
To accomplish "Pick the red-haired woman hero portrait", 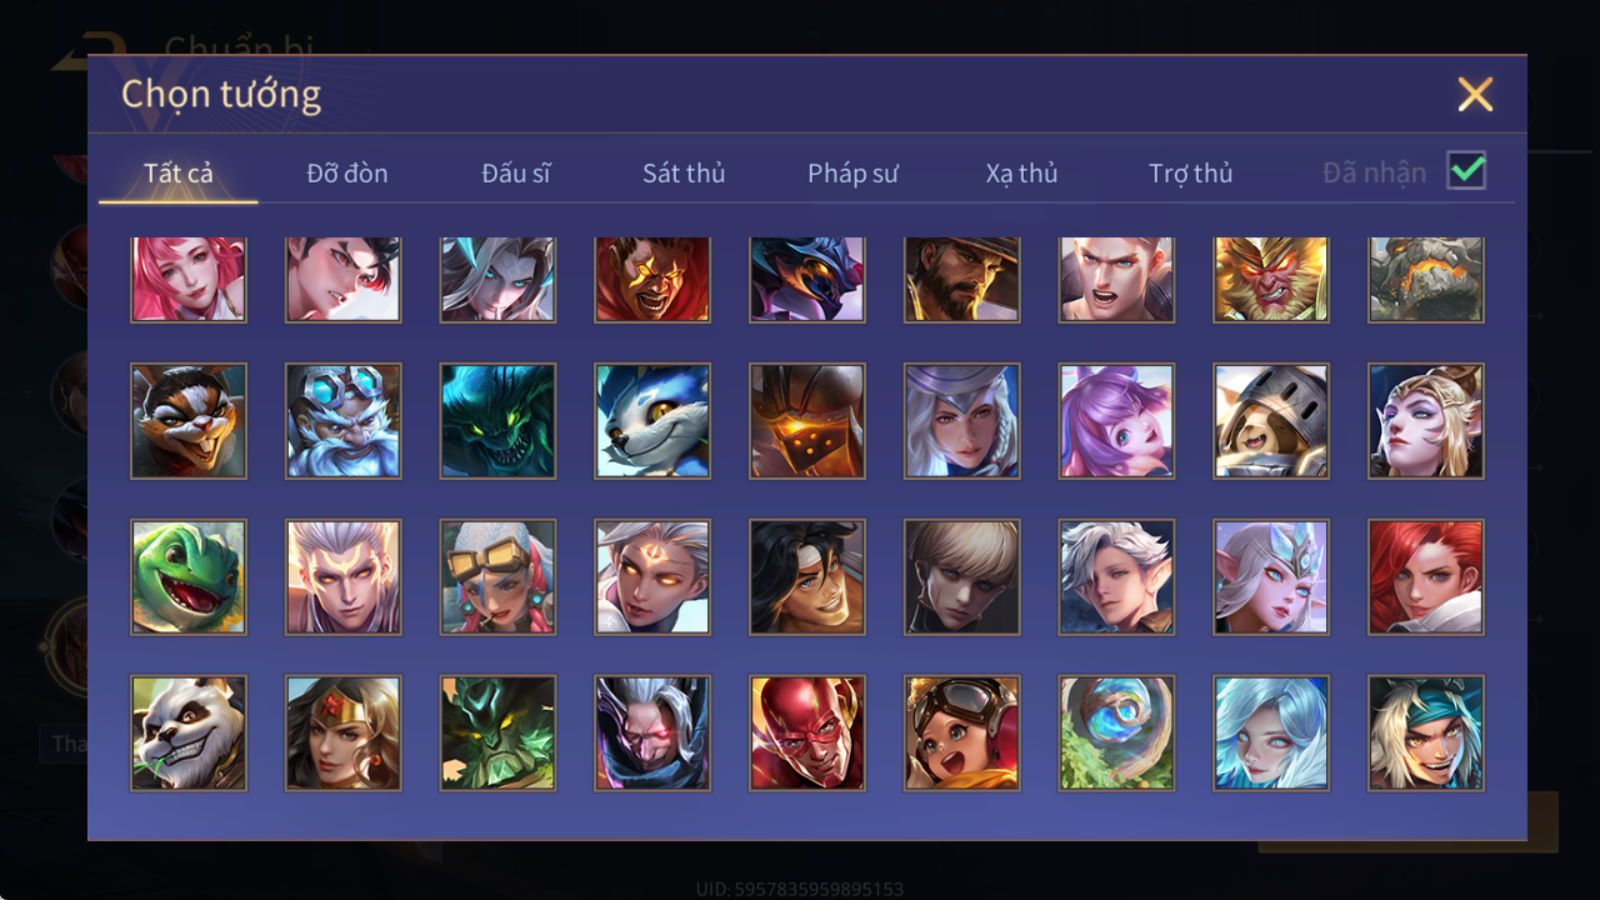I will coord(1426,577).
